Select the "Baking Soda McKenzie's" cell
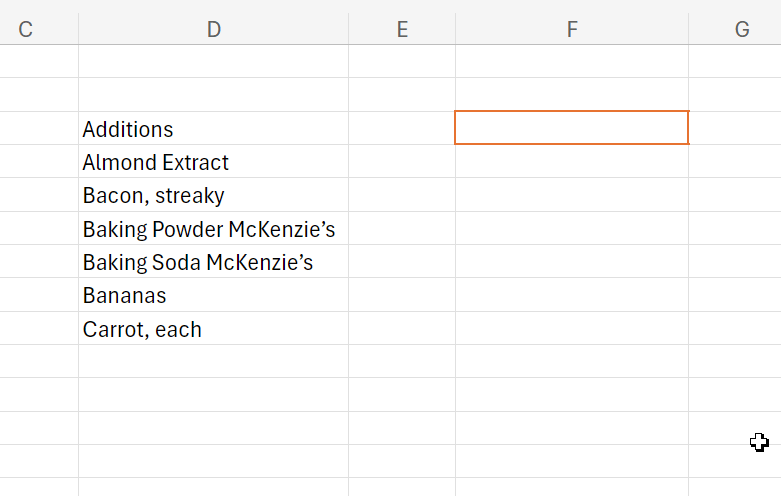781x496 pixels. [x=213, y=262]
